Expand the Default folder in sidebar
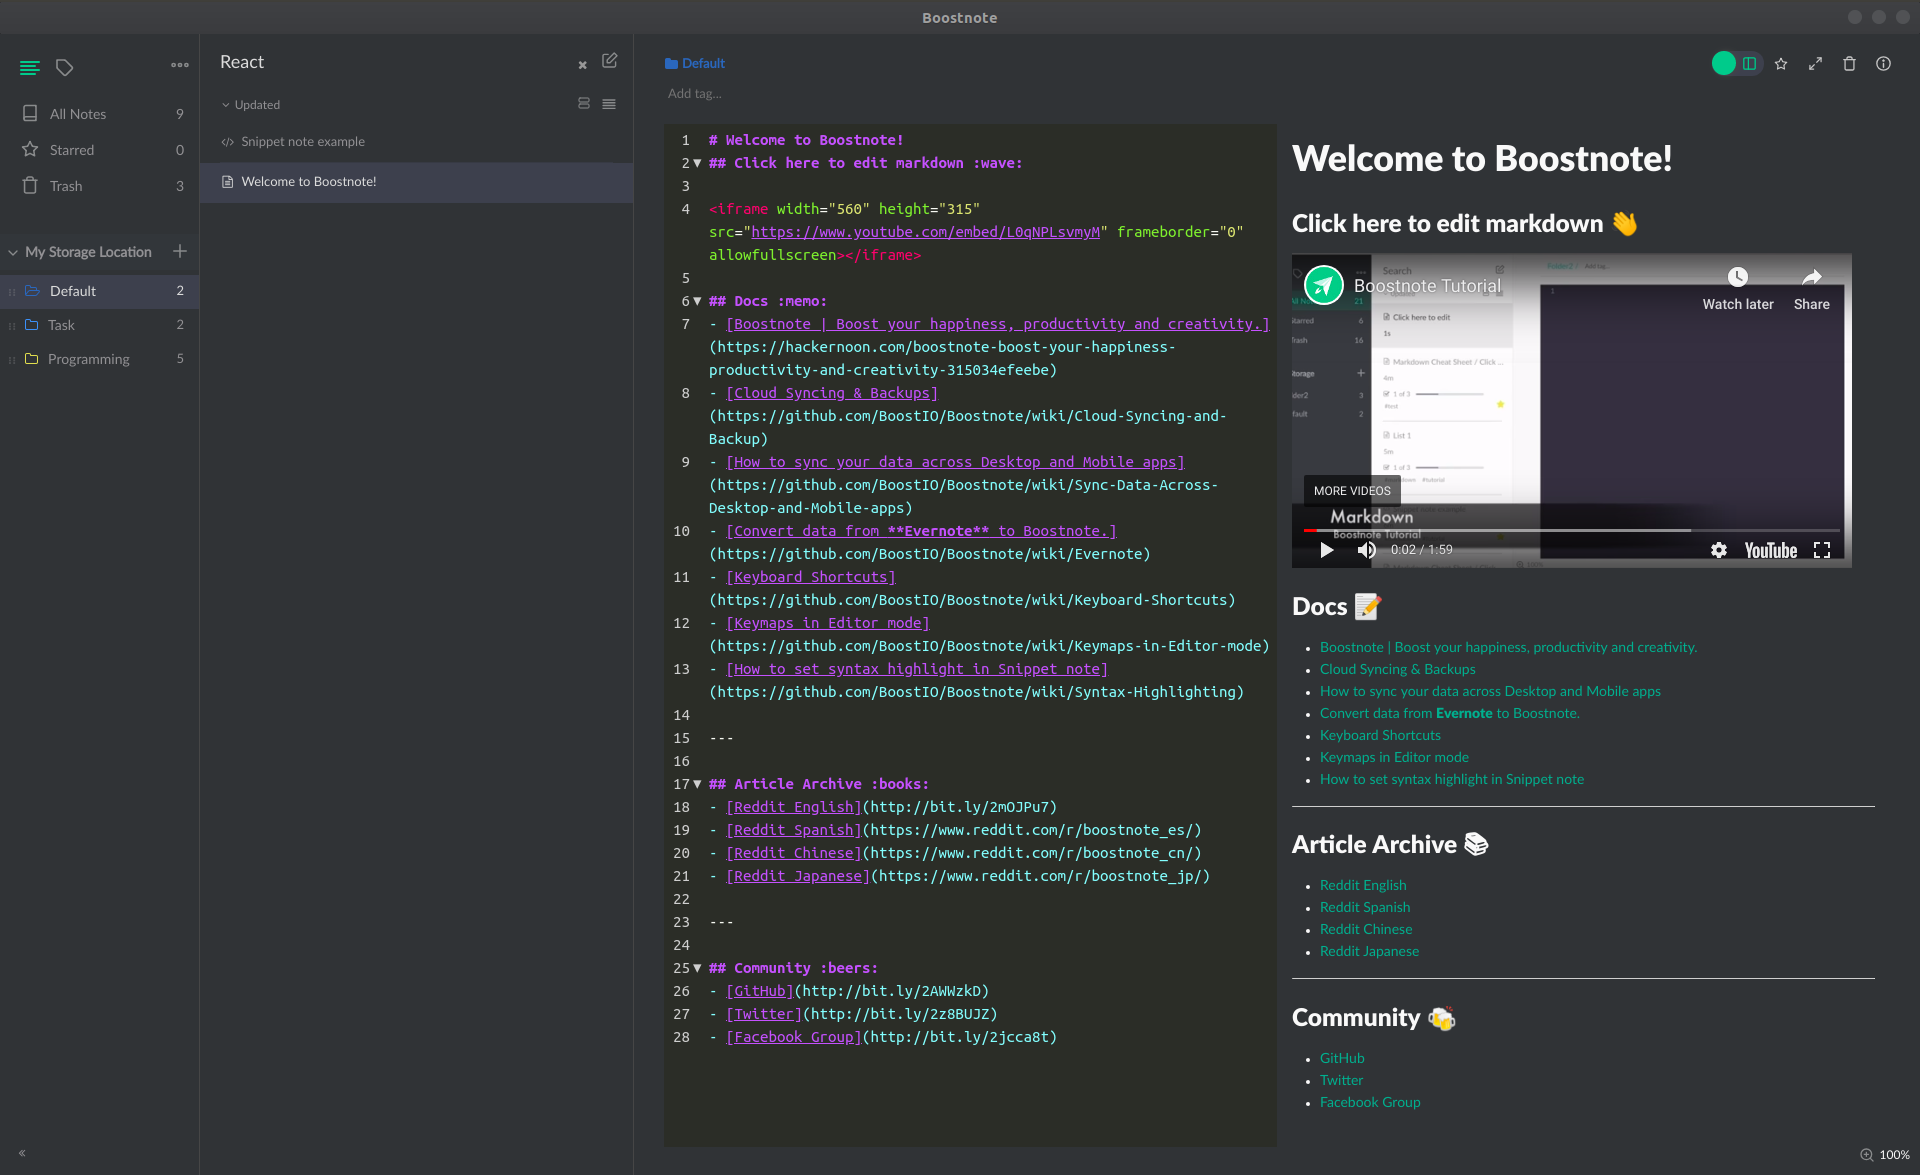This screenshot has height=1175, width=1920. point(71,289)
